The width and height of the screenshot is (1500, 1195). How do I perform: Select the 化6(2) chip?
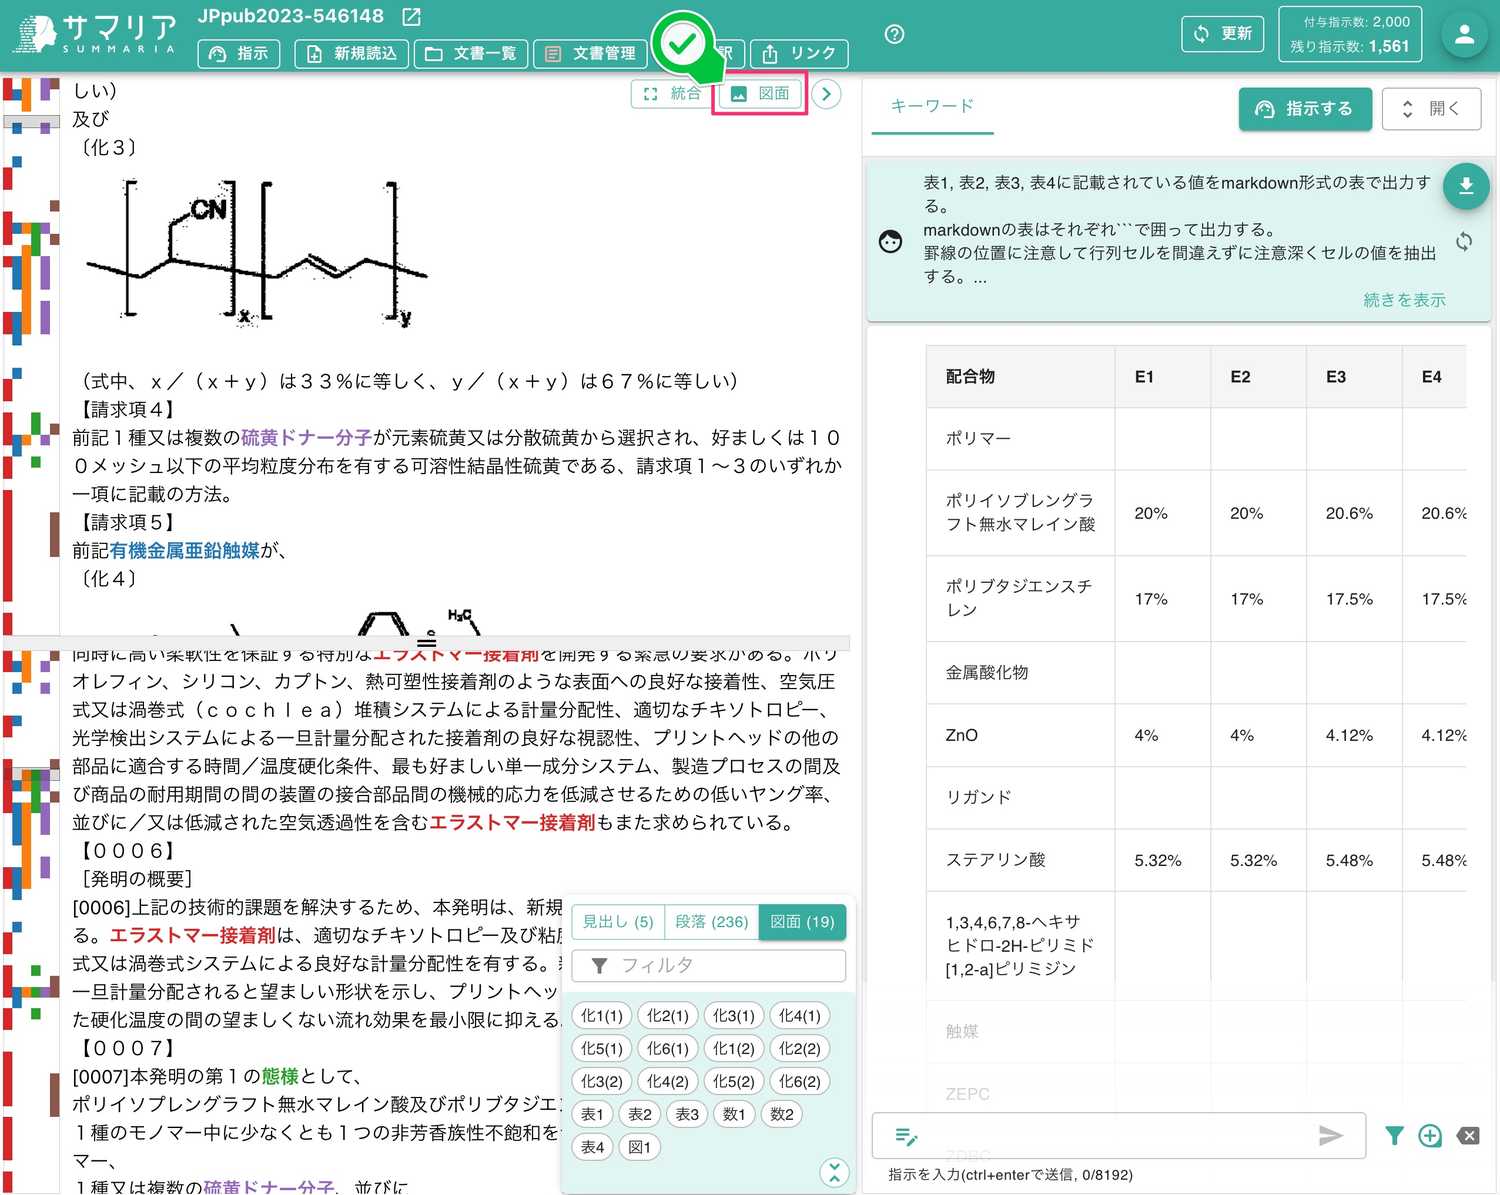(x=800, y=1082)
